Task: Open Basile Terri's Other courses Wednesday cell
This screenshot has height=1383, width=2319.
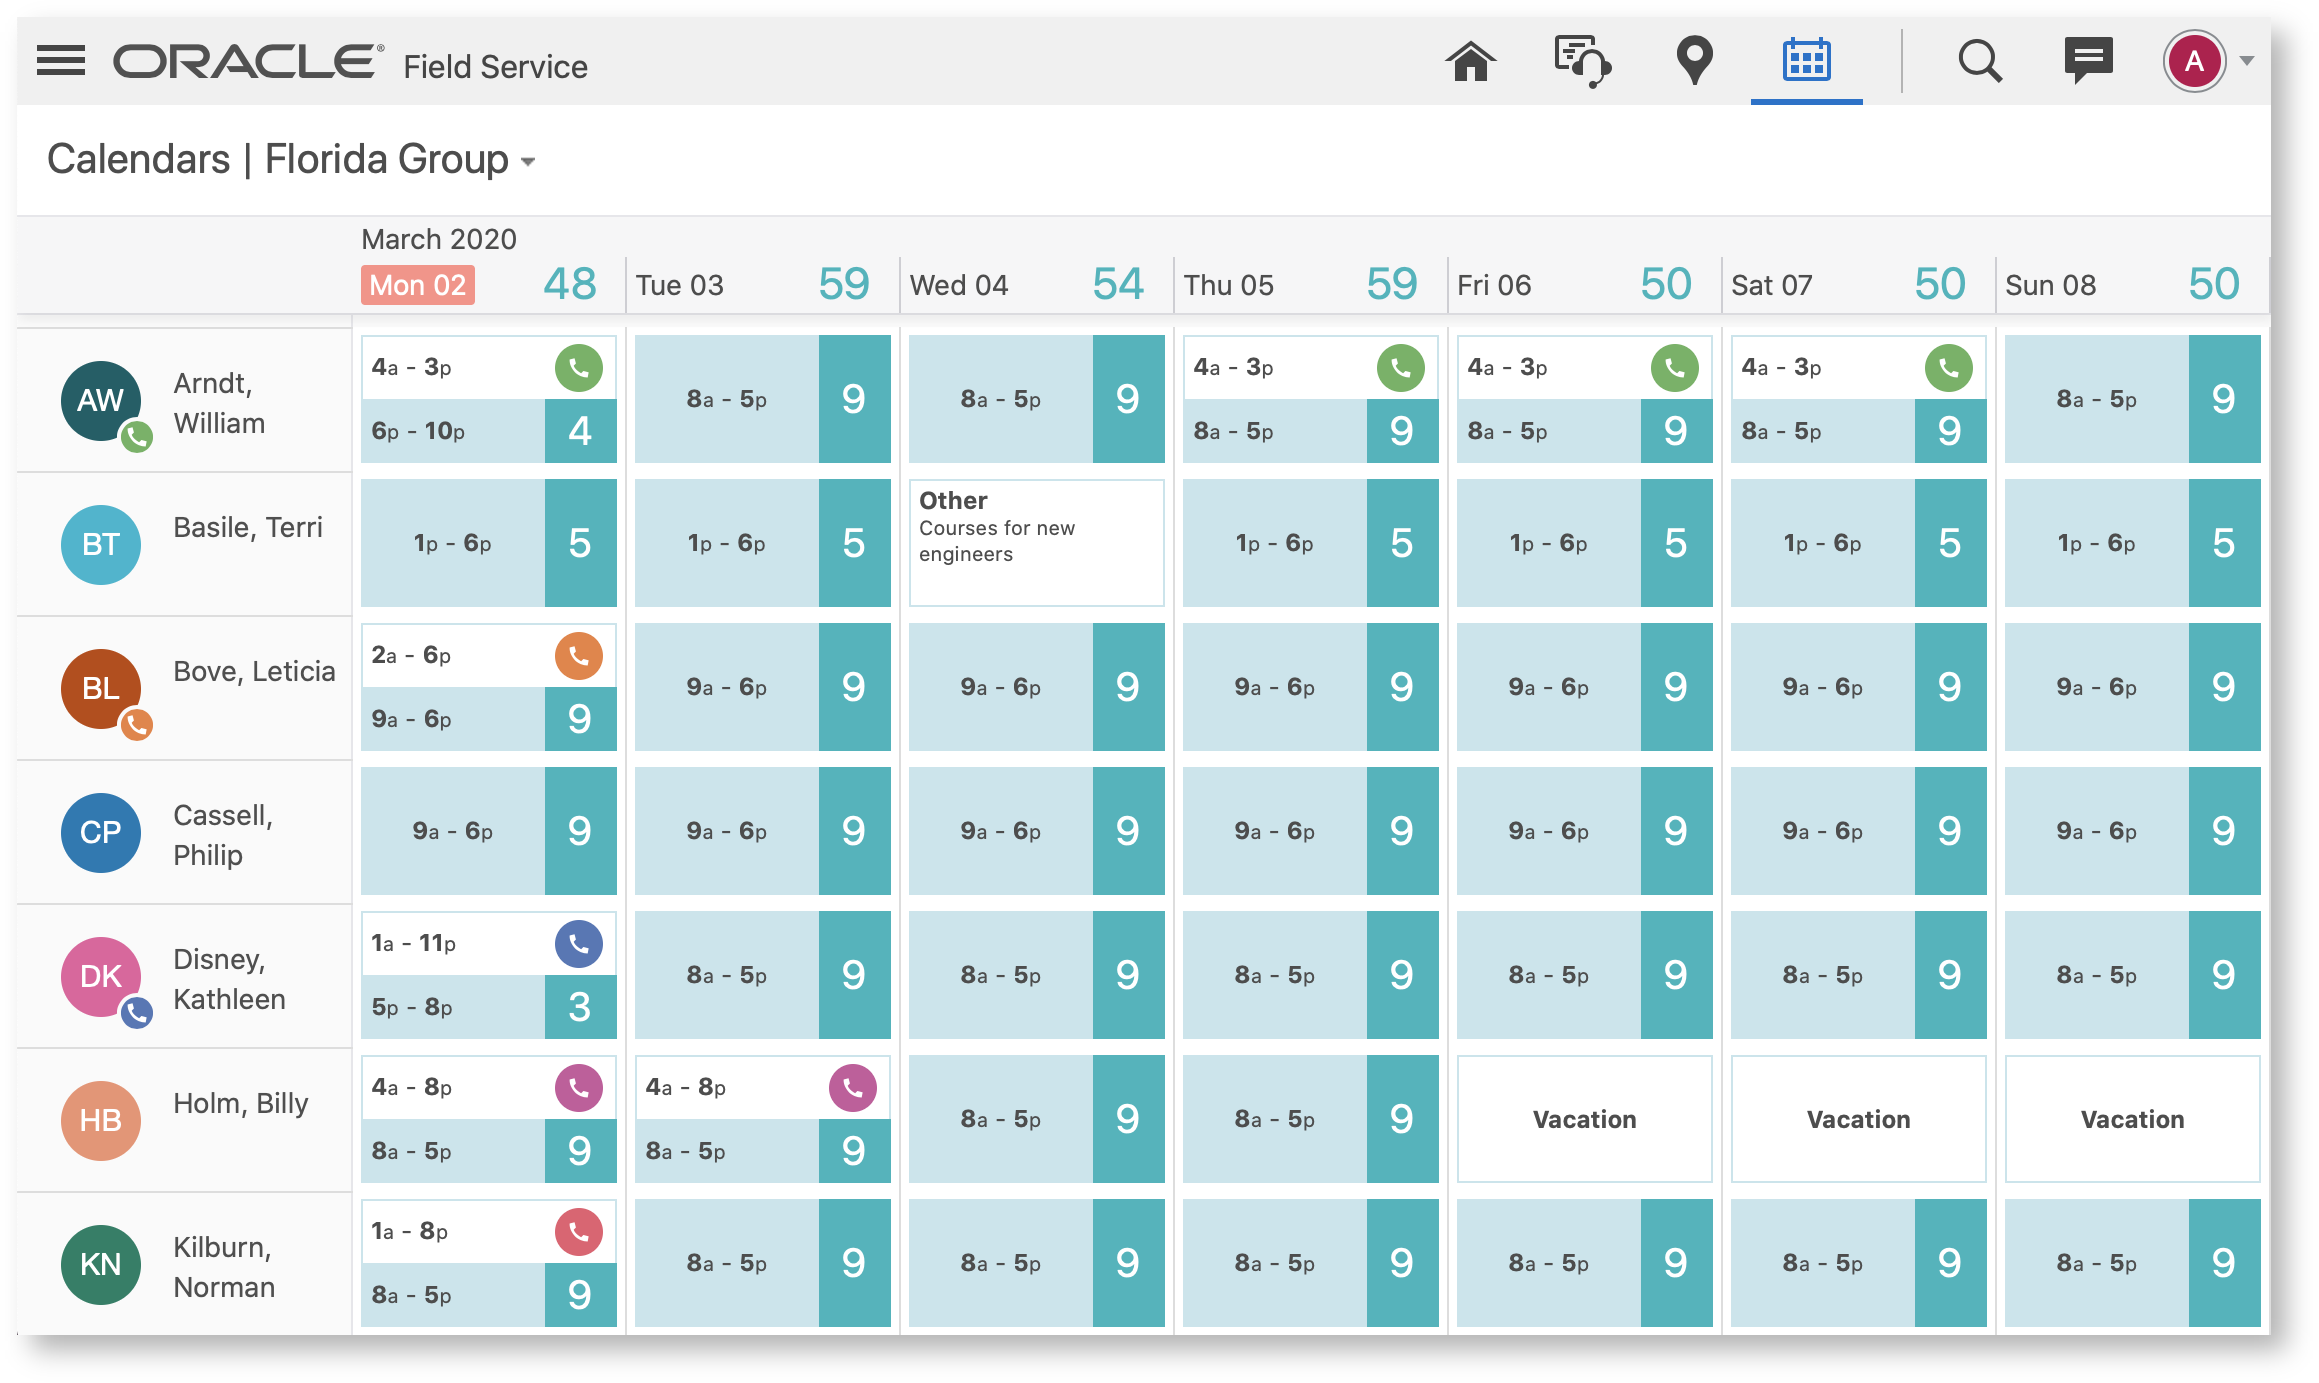Action: [x=1036, y=543]
